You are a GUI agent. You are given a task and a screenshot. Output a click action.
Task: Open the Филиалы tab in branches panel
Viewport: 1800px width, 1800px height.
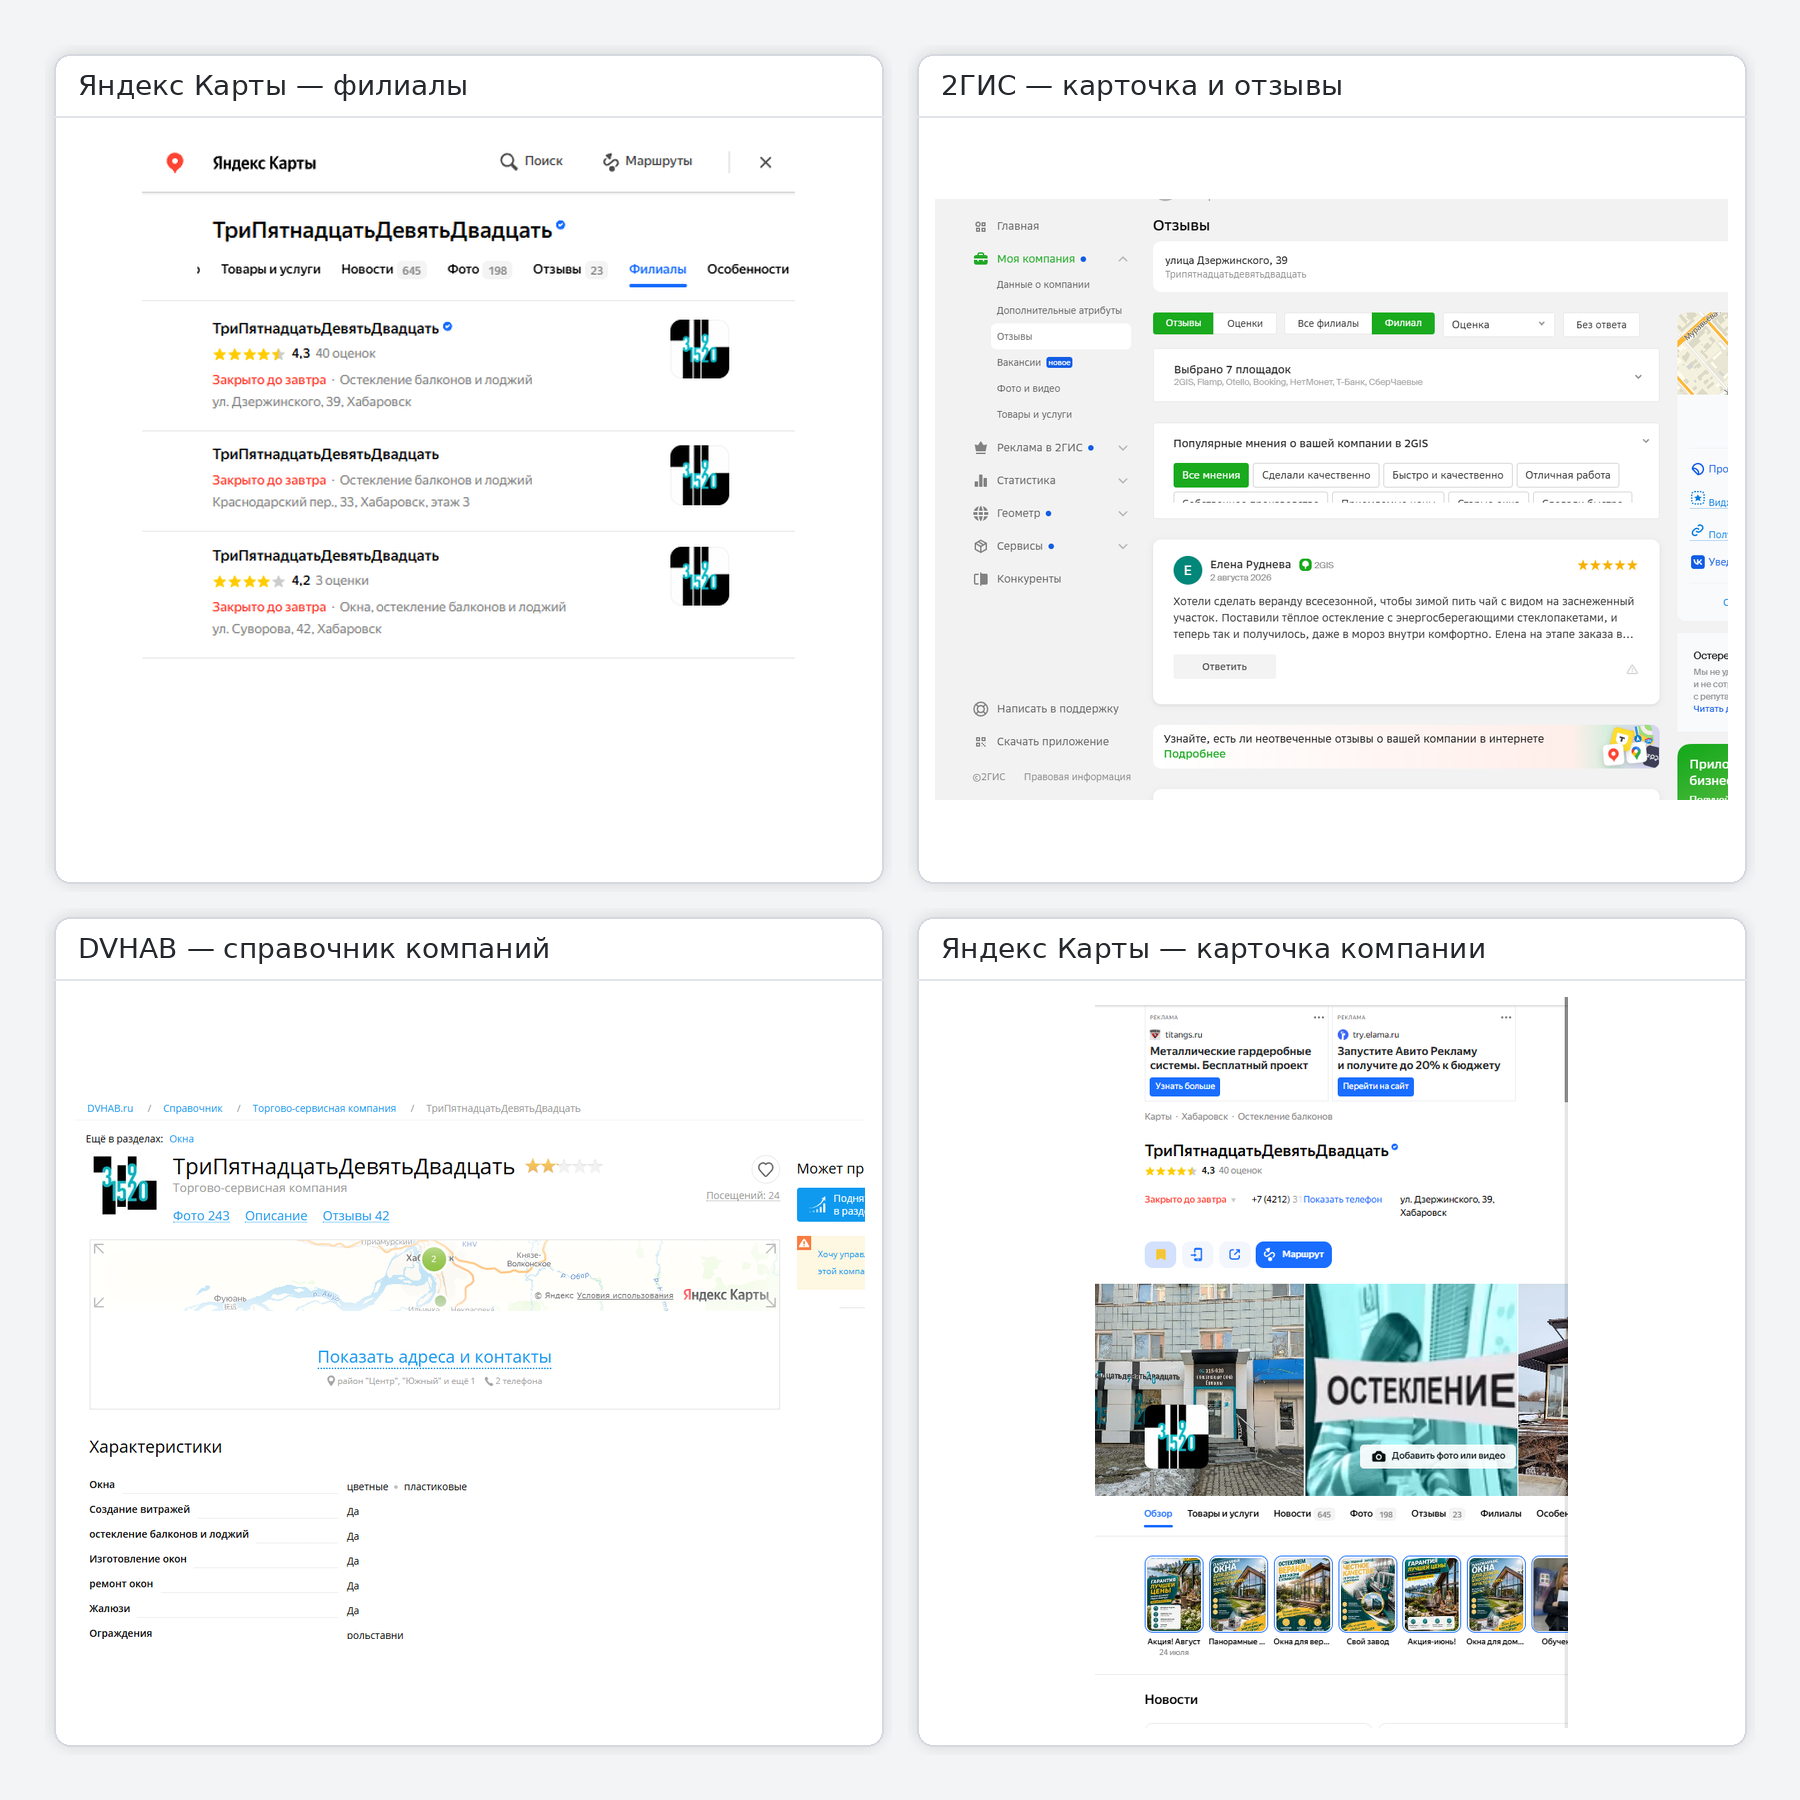pos(657,269)
